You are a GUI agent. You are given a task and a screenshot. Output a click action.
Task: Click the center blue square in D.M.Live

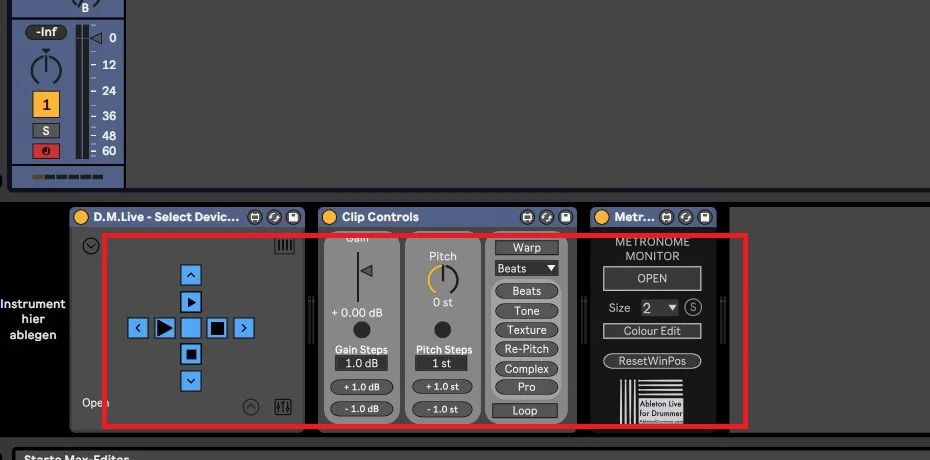point(190,328)
